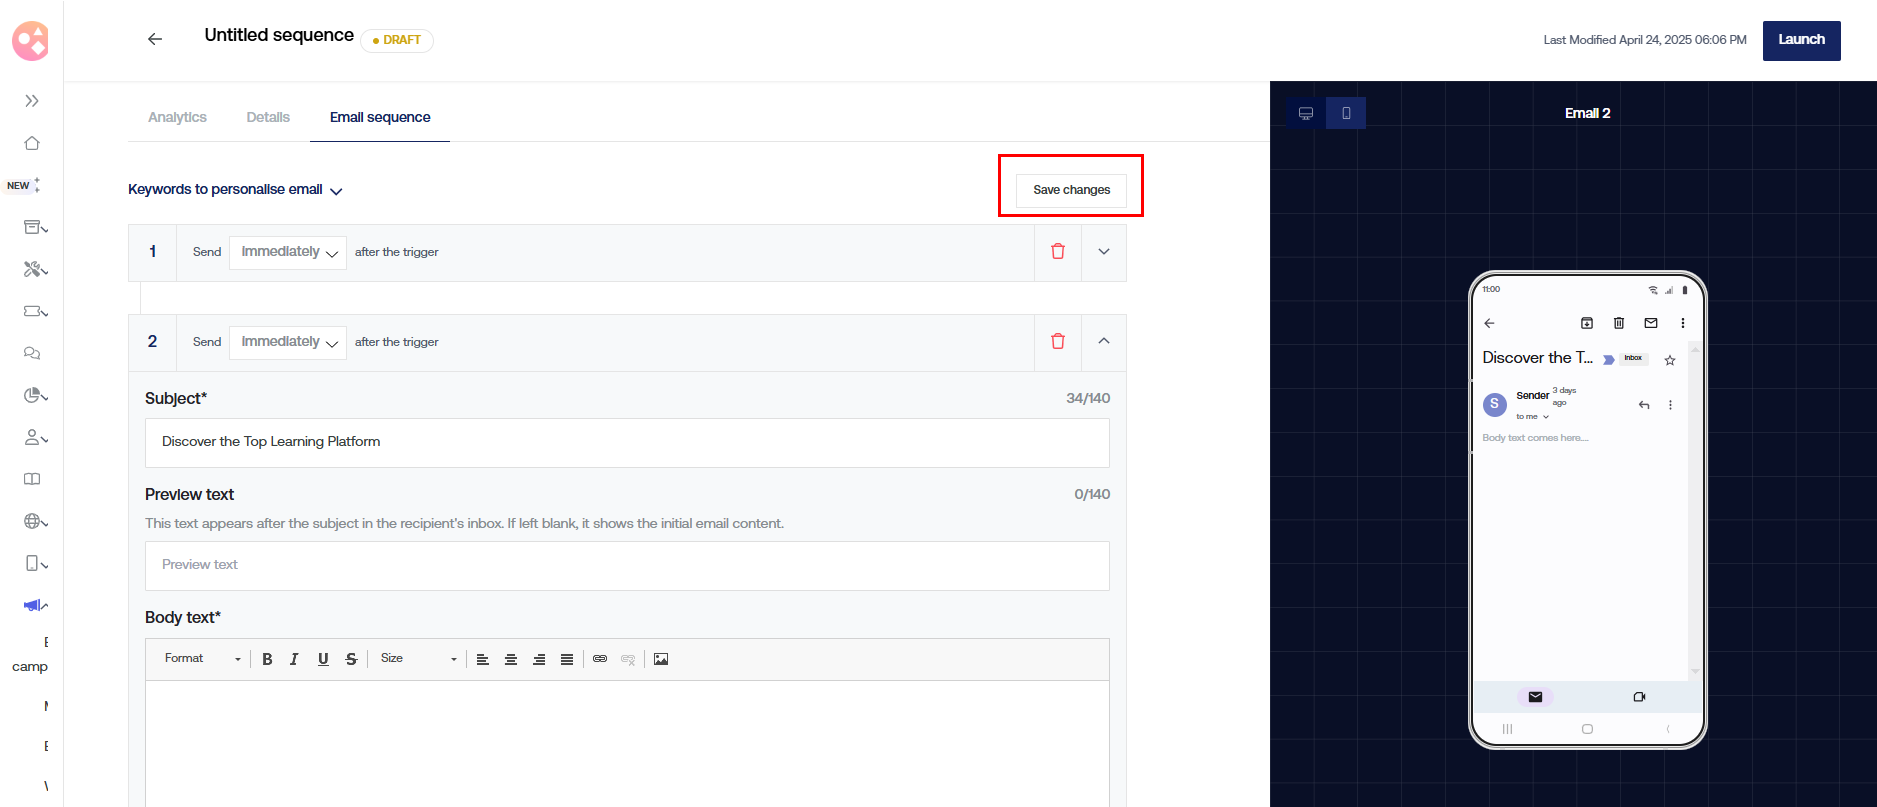Image resolution: width=1877 pixels, height=807 pixels.
Task: Click the back arrow beside Untitled sequence
Action: (x=155, y=39)
